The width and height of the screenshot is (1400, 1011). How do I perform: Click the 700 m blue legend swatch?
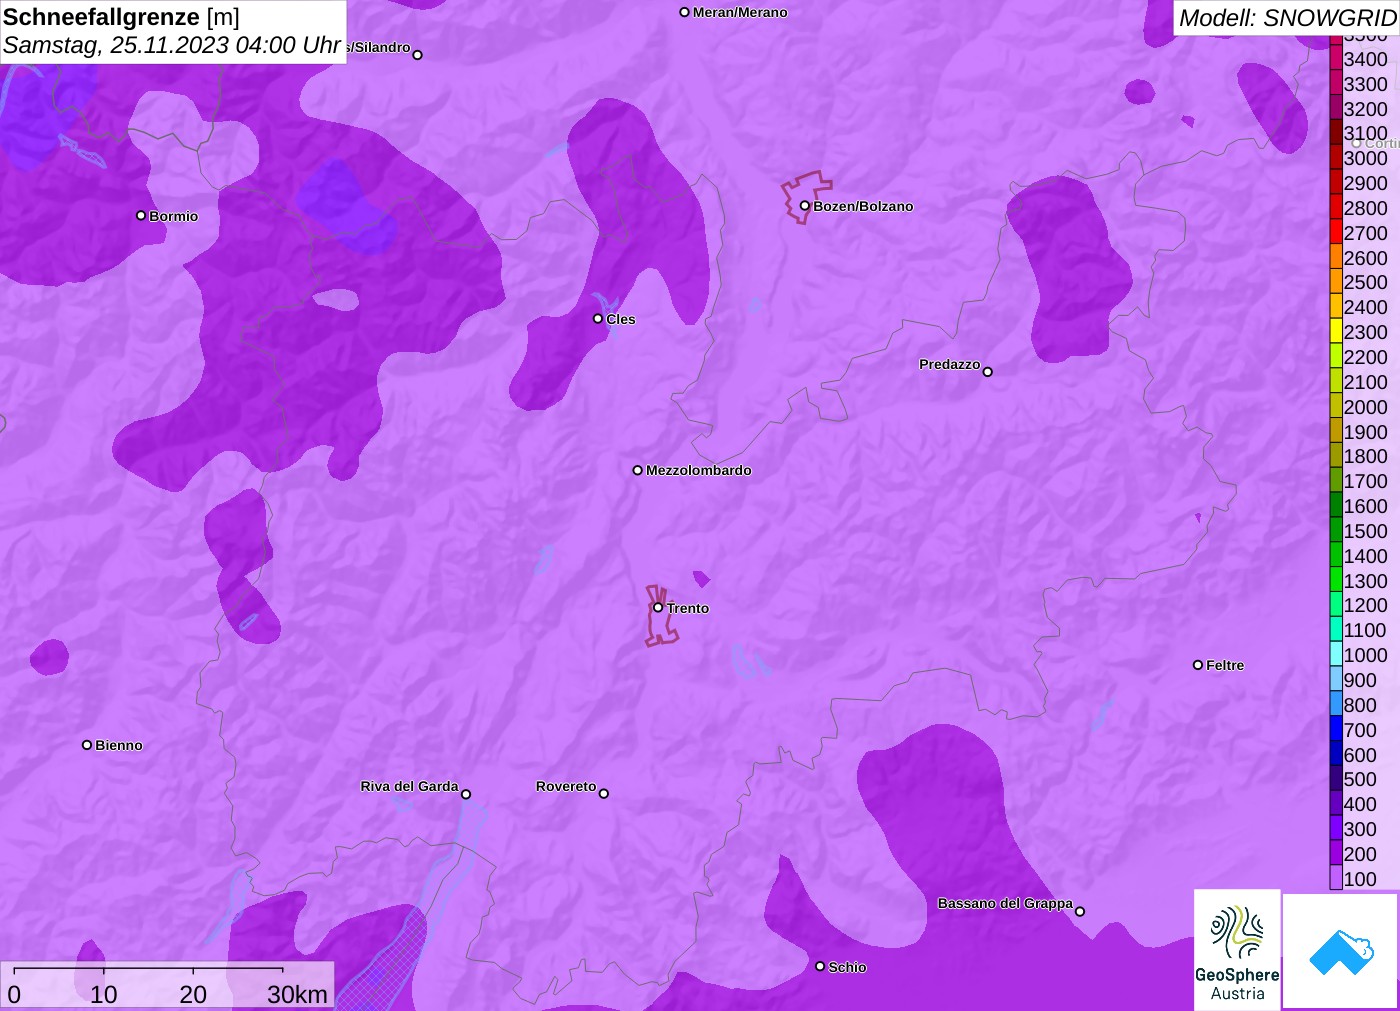click(1336, 729)
